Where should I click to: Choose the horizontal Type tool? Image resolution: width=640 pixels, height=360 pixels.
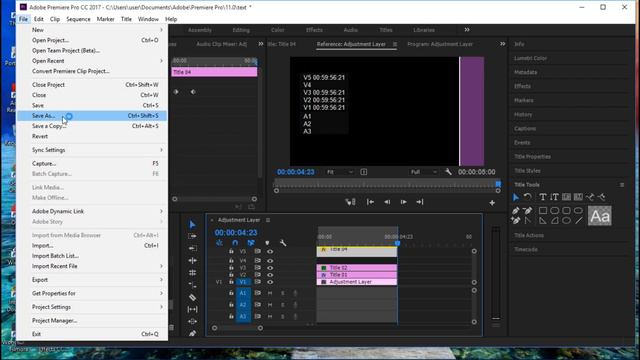pos(542,198)
